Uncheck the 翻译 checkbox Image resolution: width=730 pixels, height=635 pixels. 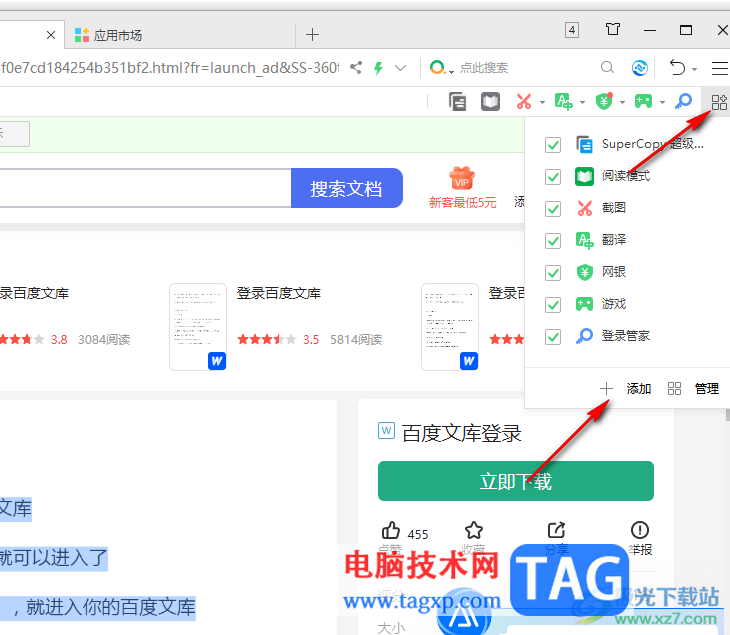point(553,241)
